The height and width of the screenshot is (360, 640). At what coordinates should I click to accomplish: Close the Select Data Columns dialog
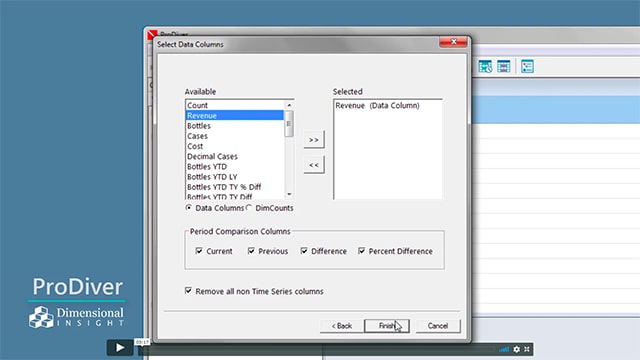click(x=453, y=42)
